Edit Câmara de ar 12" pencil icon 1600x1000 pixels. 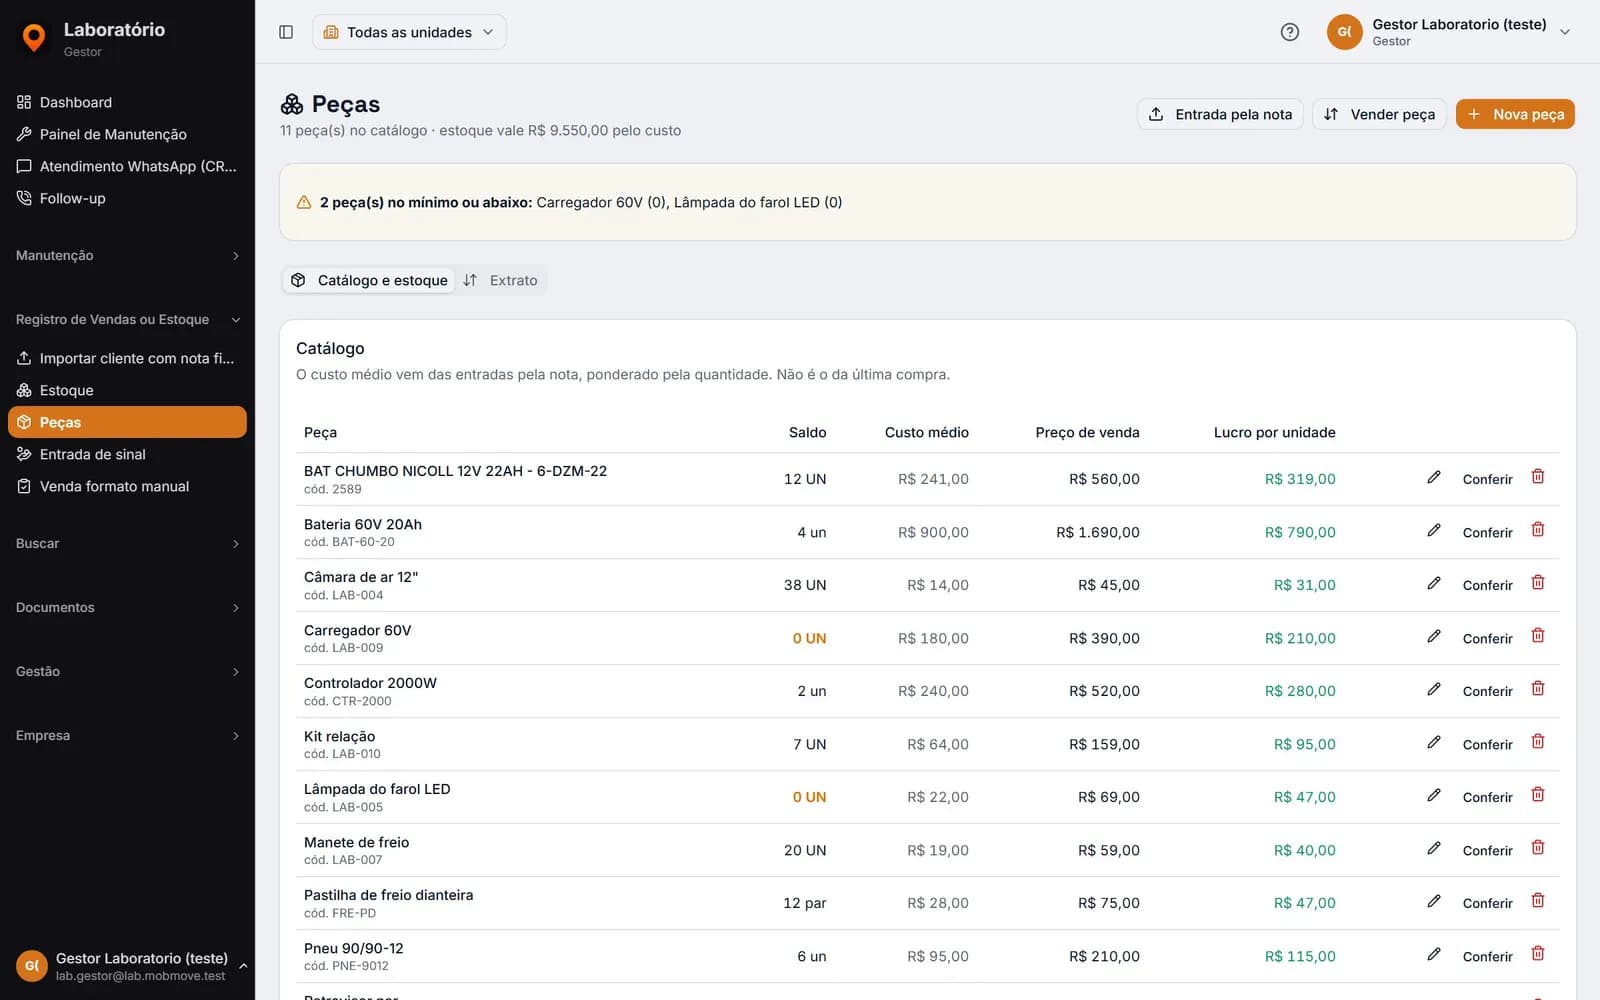[1434, 584]
